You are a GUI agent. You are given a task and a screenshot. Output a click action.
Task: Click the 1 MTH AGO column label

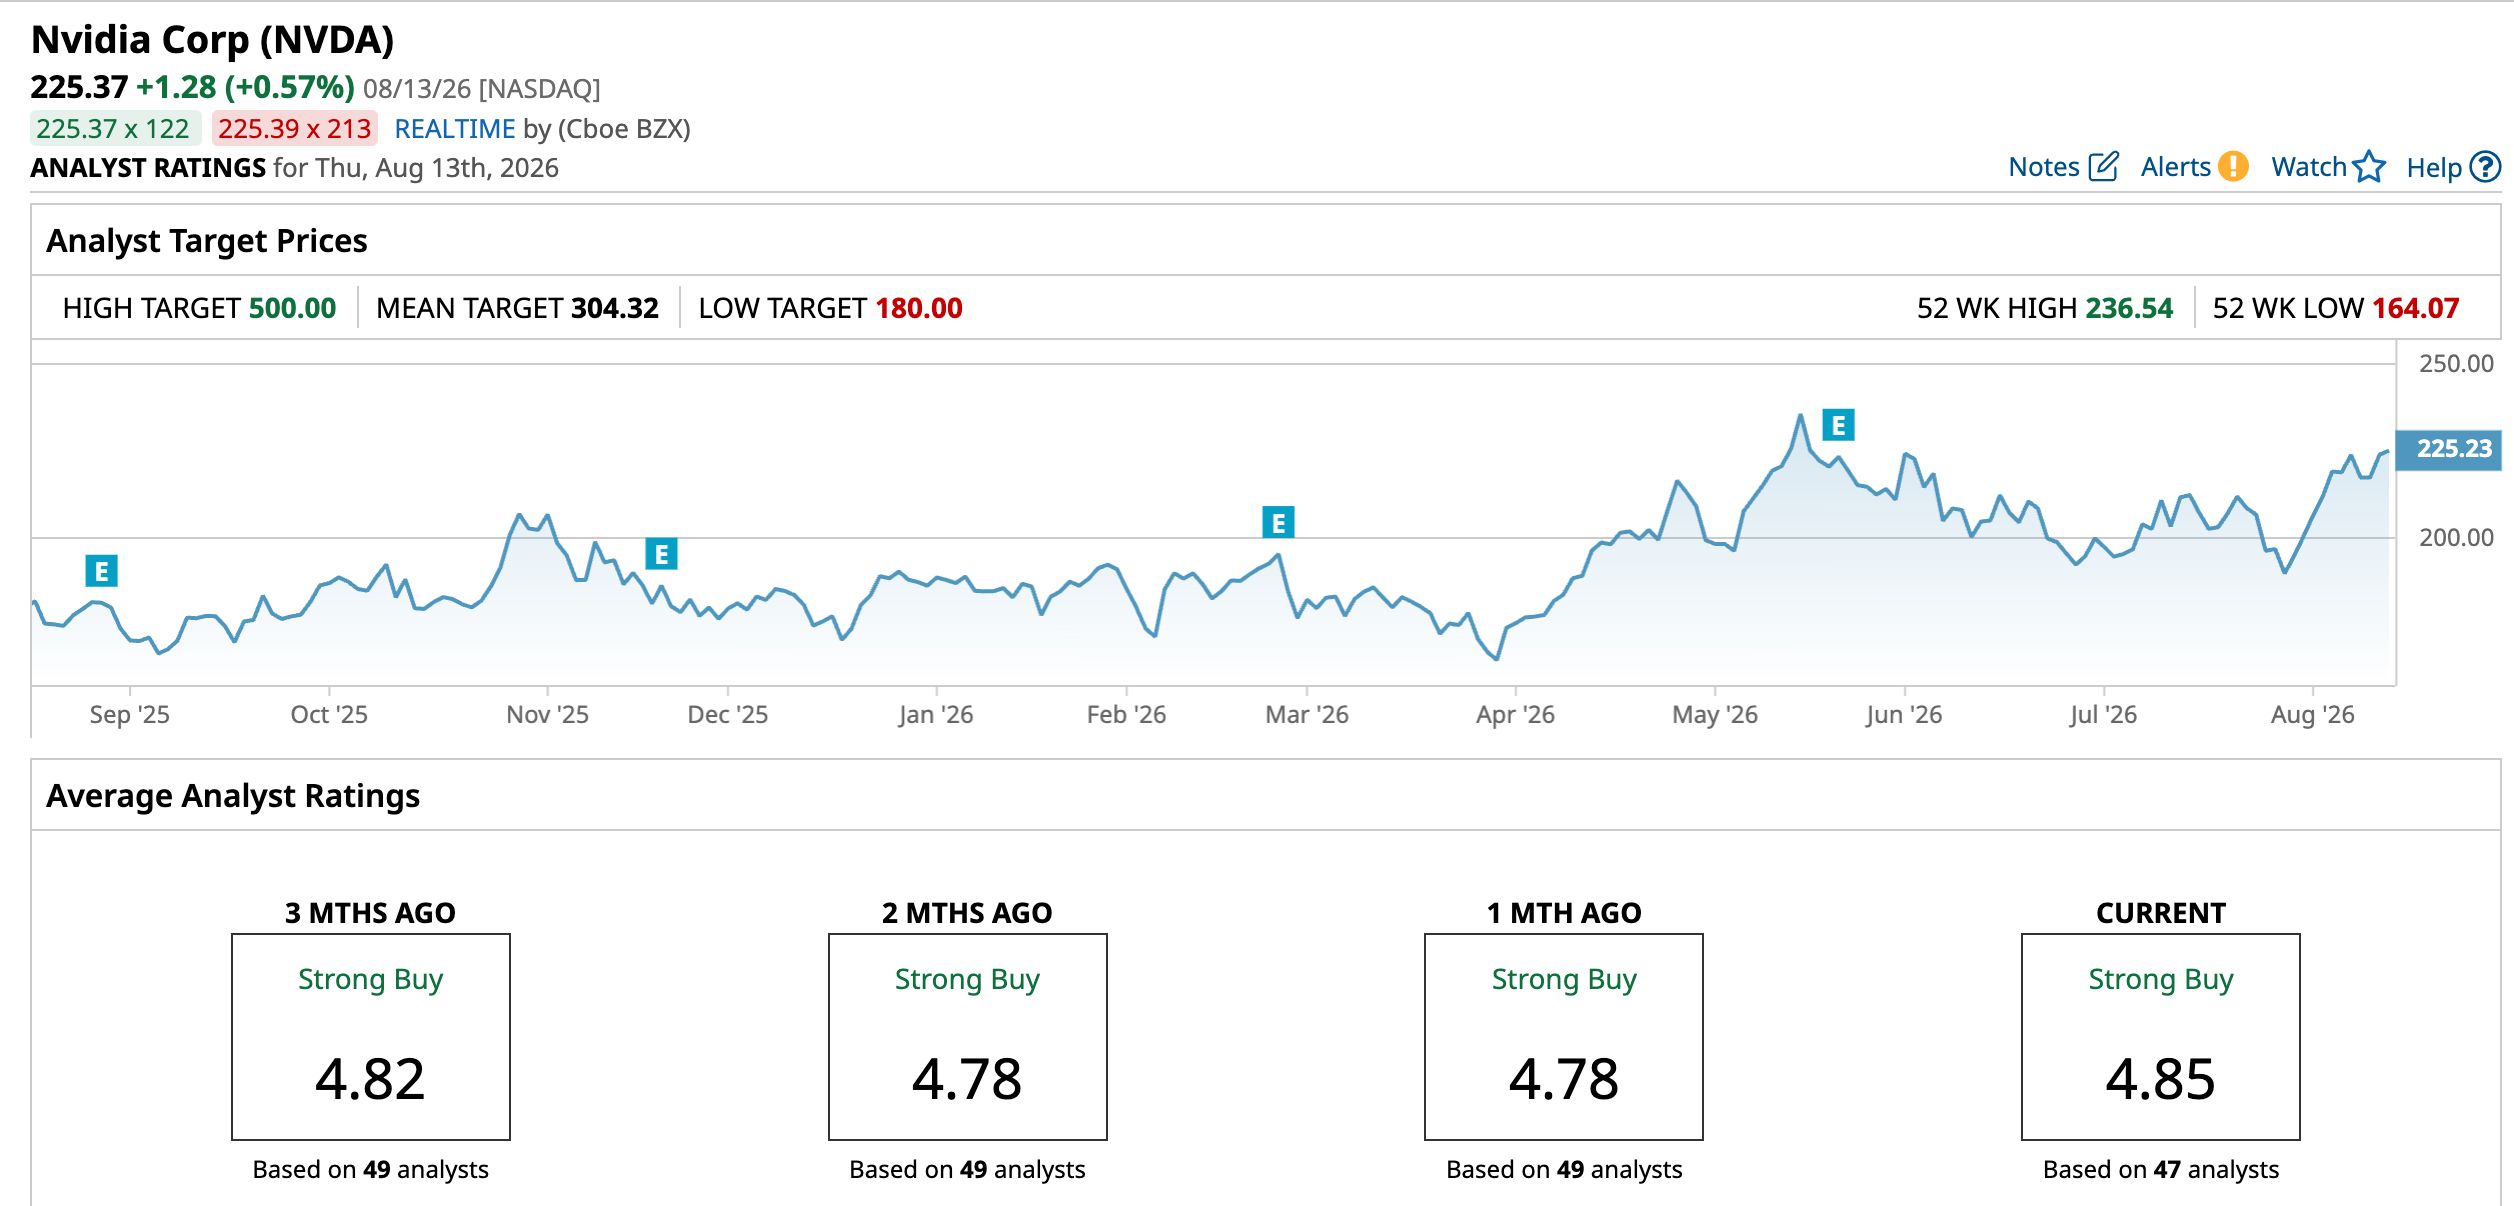click(x=1564, y=913)
